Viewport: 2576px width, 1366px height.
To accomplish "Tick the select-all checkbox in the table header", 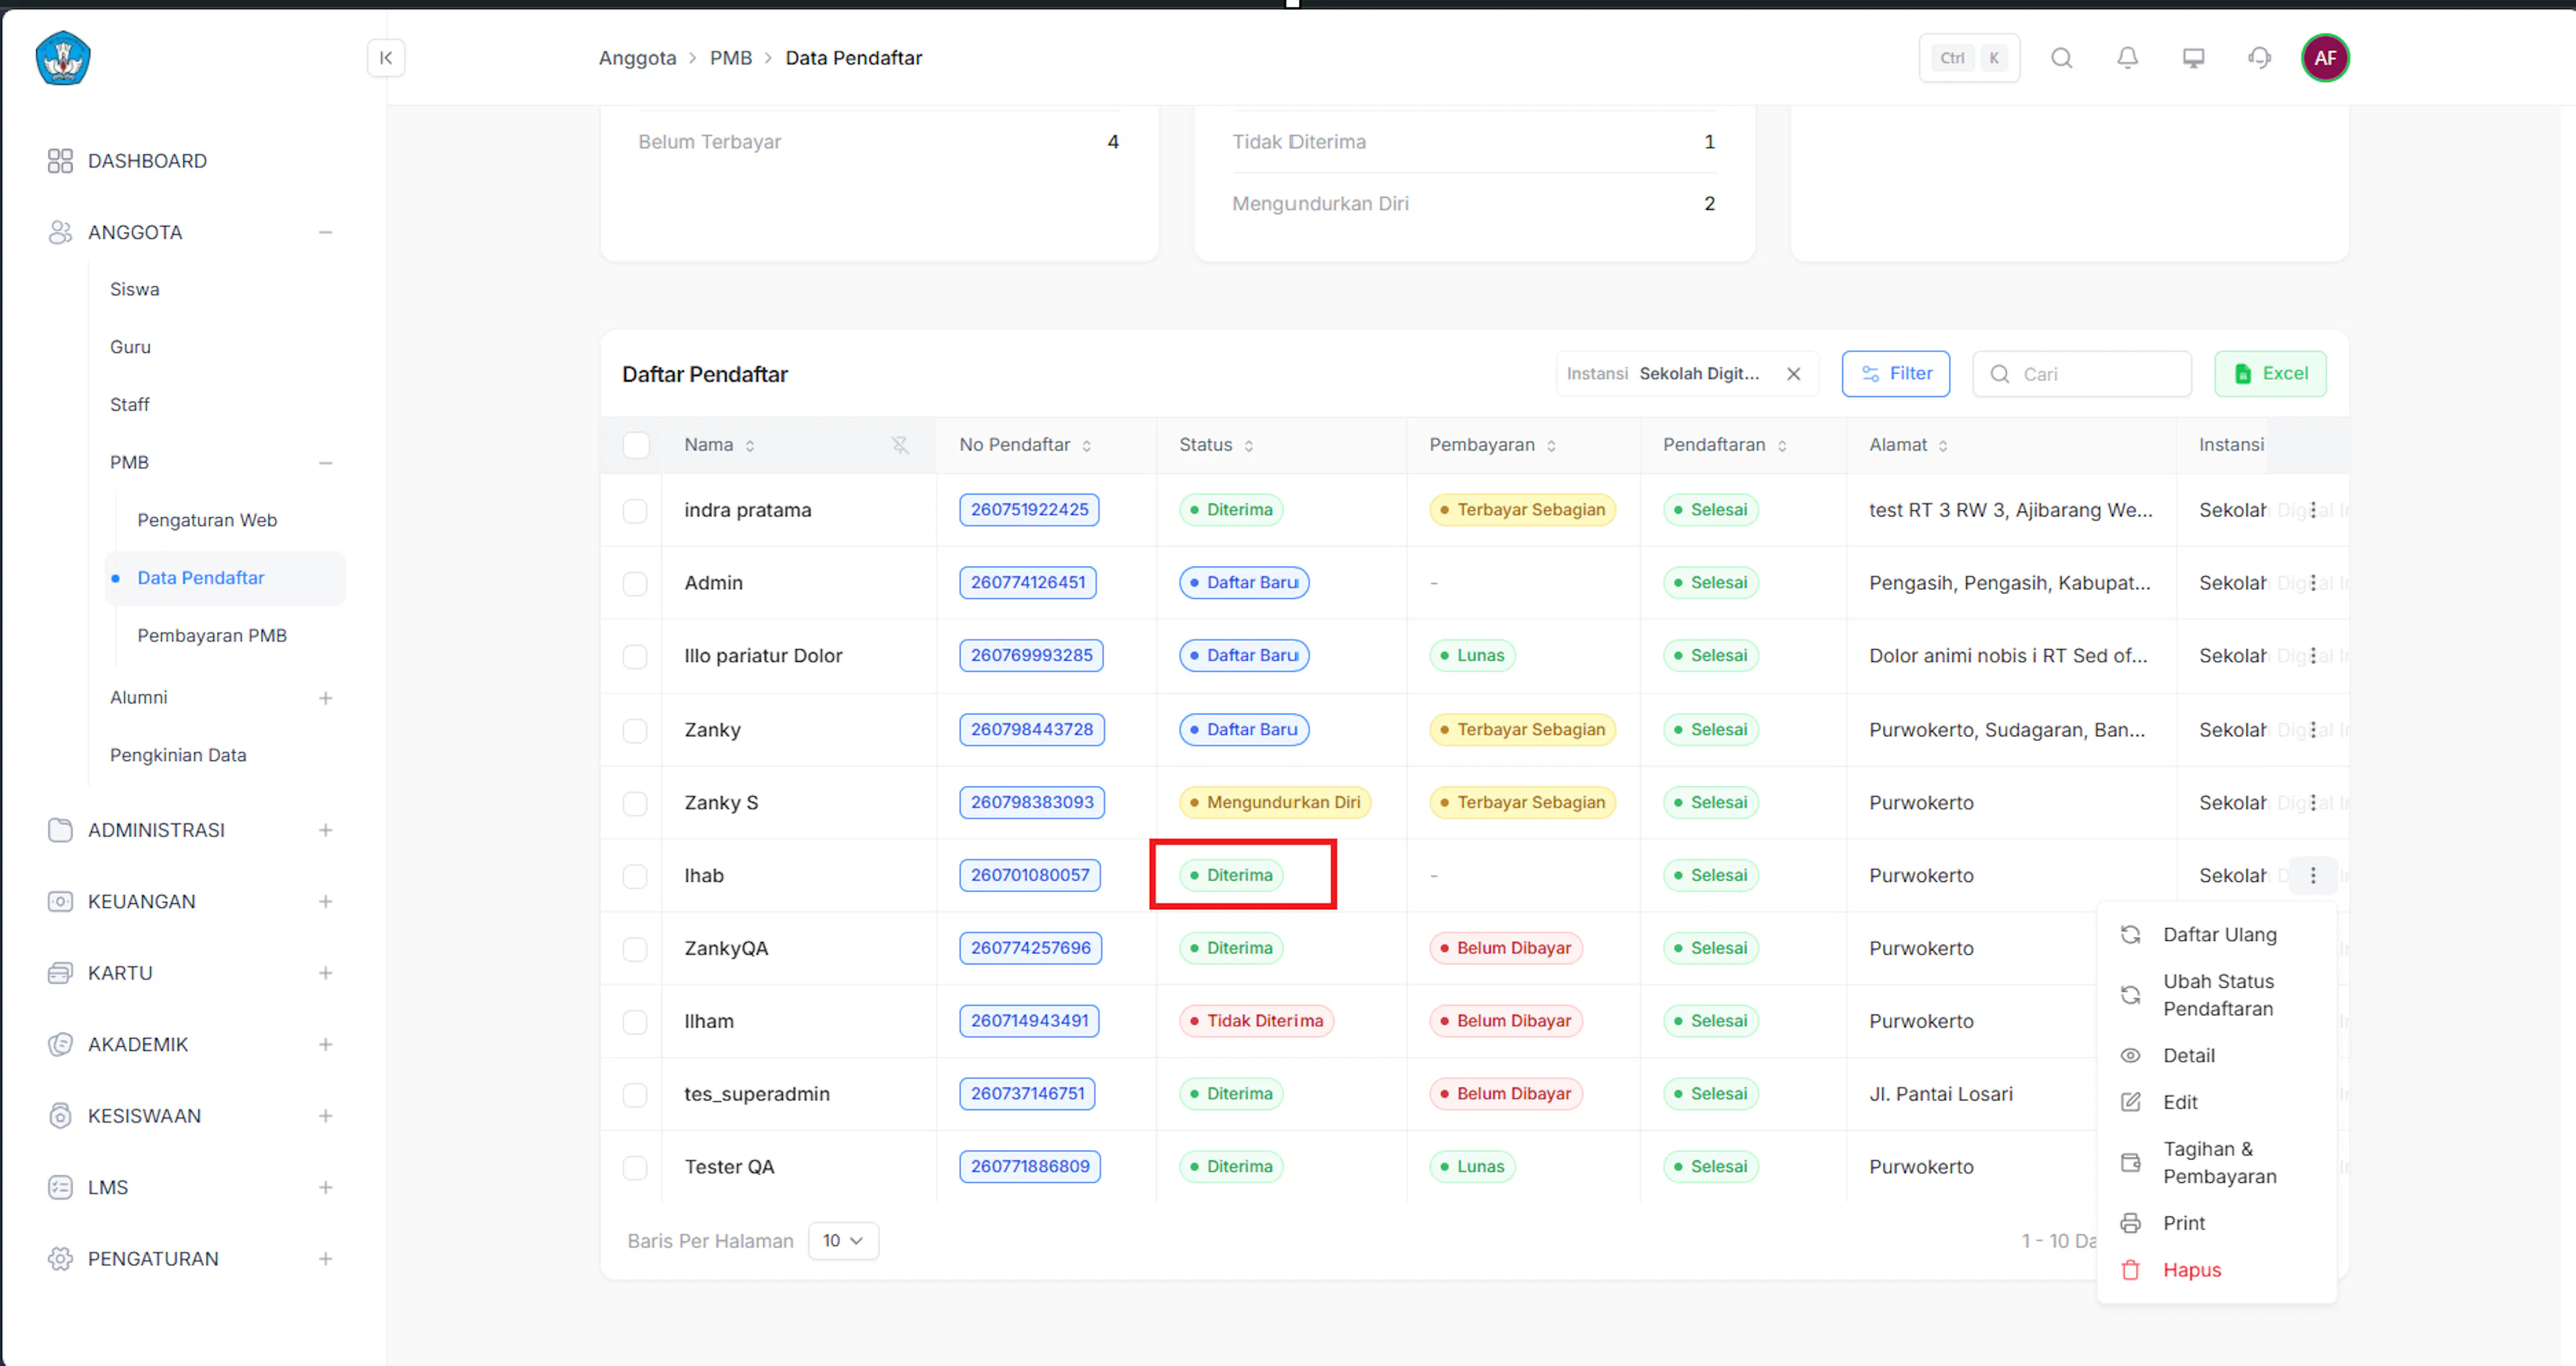I will pos(636,445).
